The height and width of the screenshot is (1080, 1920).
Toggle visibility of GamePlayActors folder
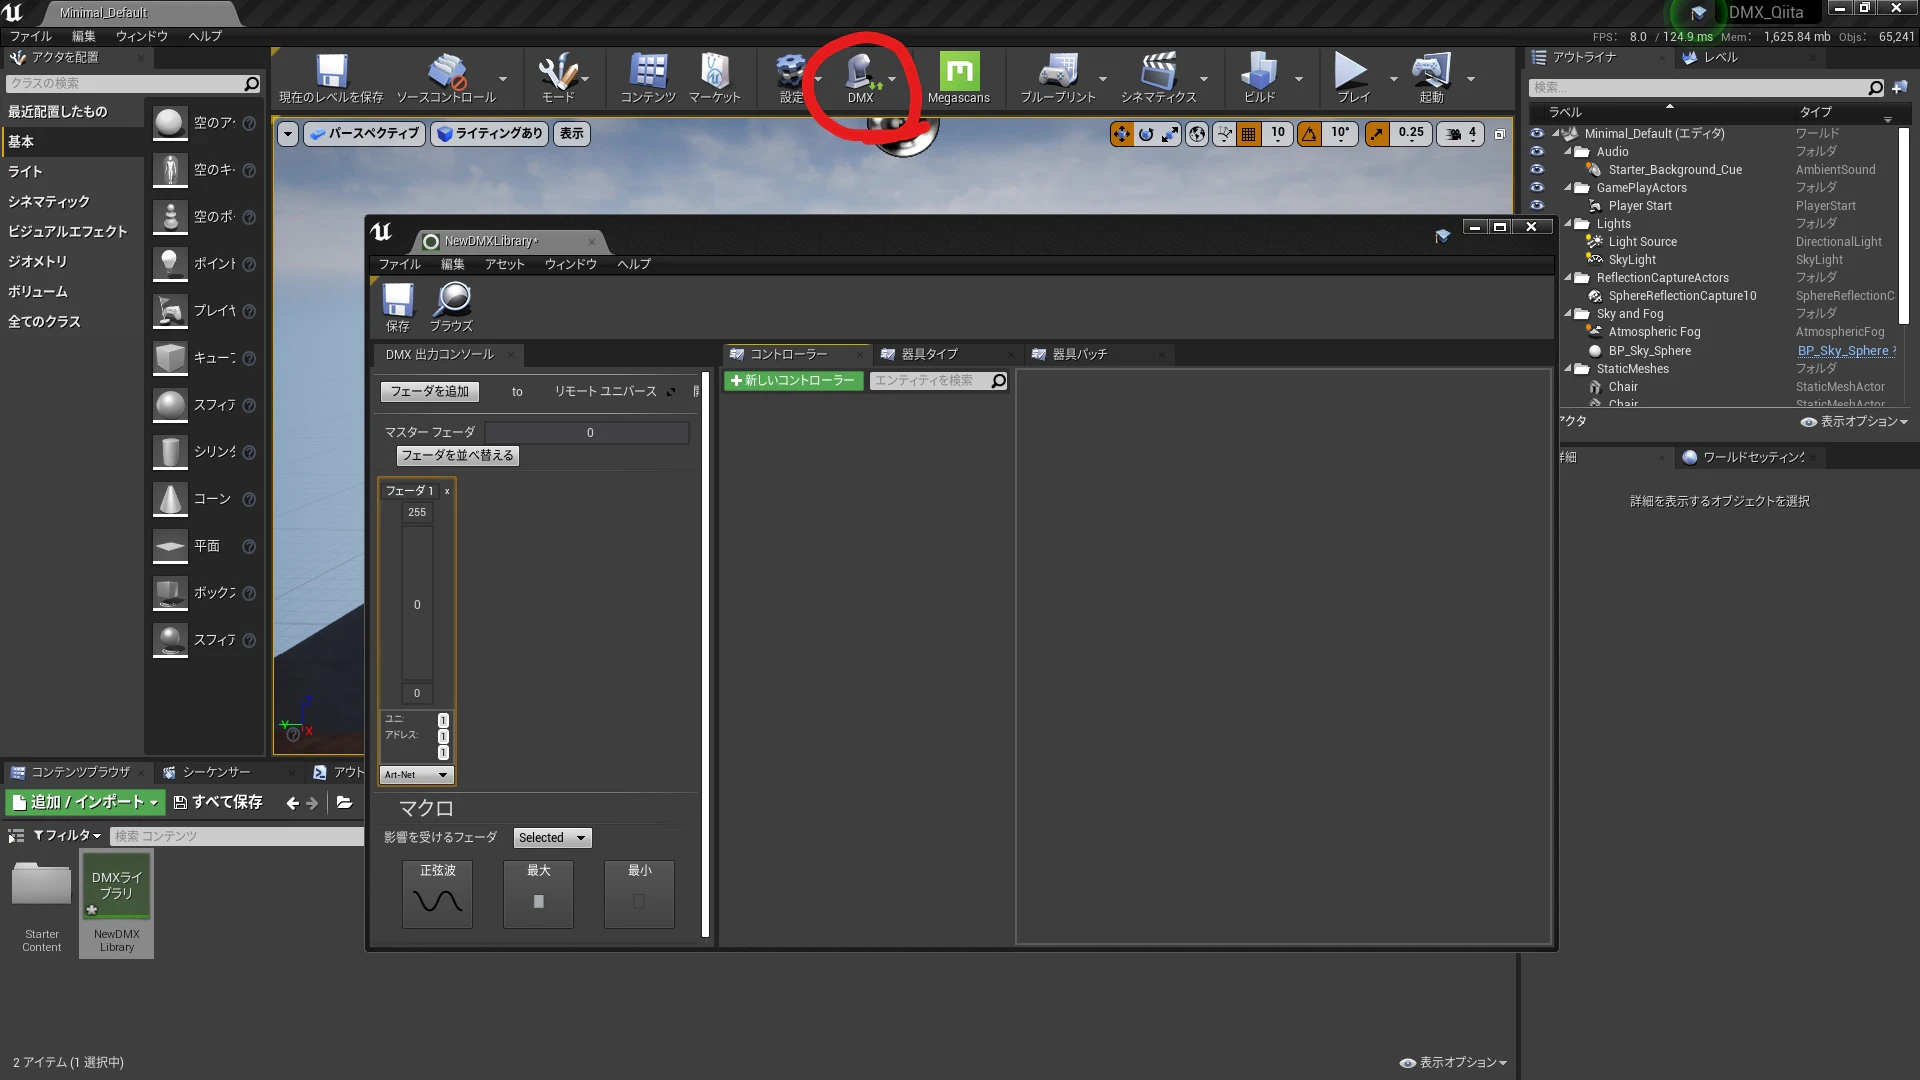coord(1537,187)
